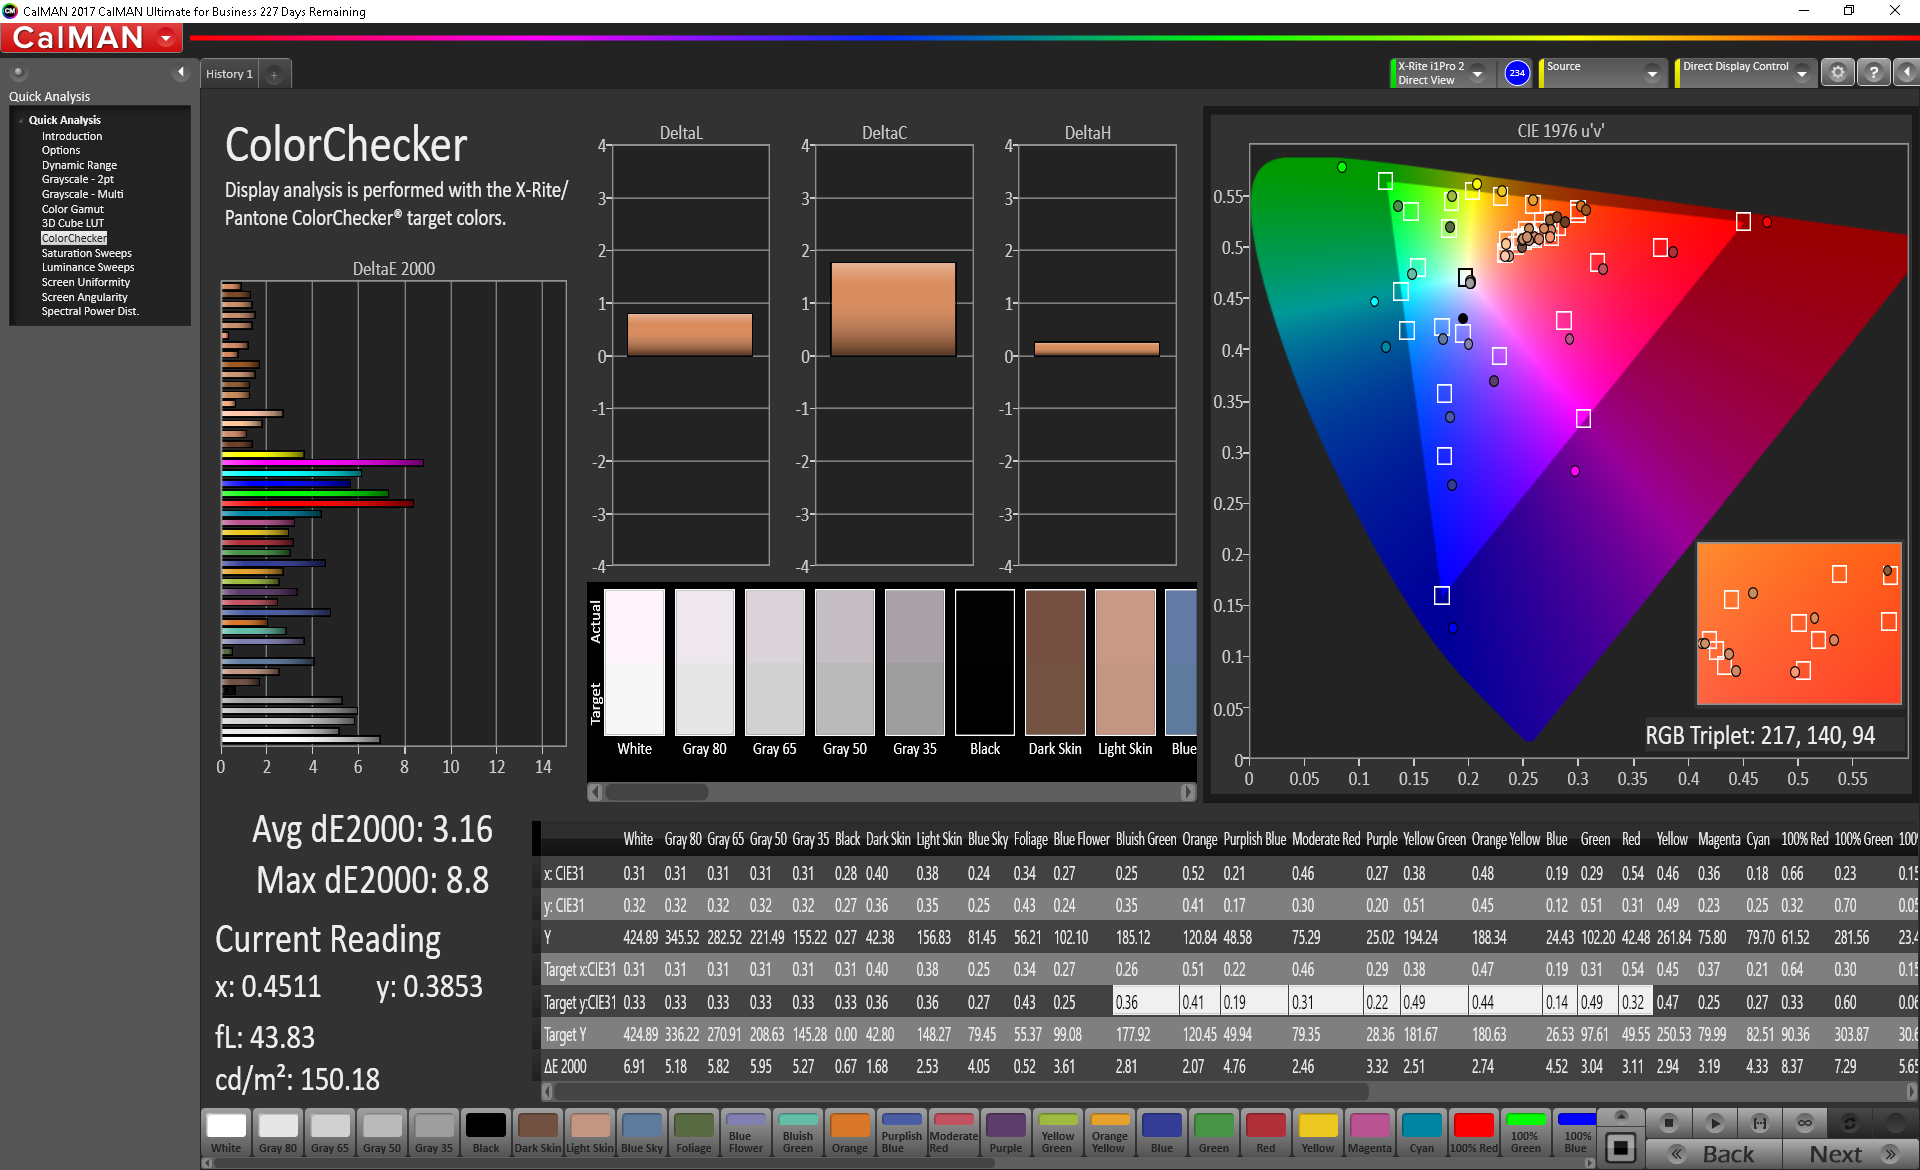Select the Purple pattern swatch
The height and width of the screenshot is (1170, 1920).
[1006, 1133]
